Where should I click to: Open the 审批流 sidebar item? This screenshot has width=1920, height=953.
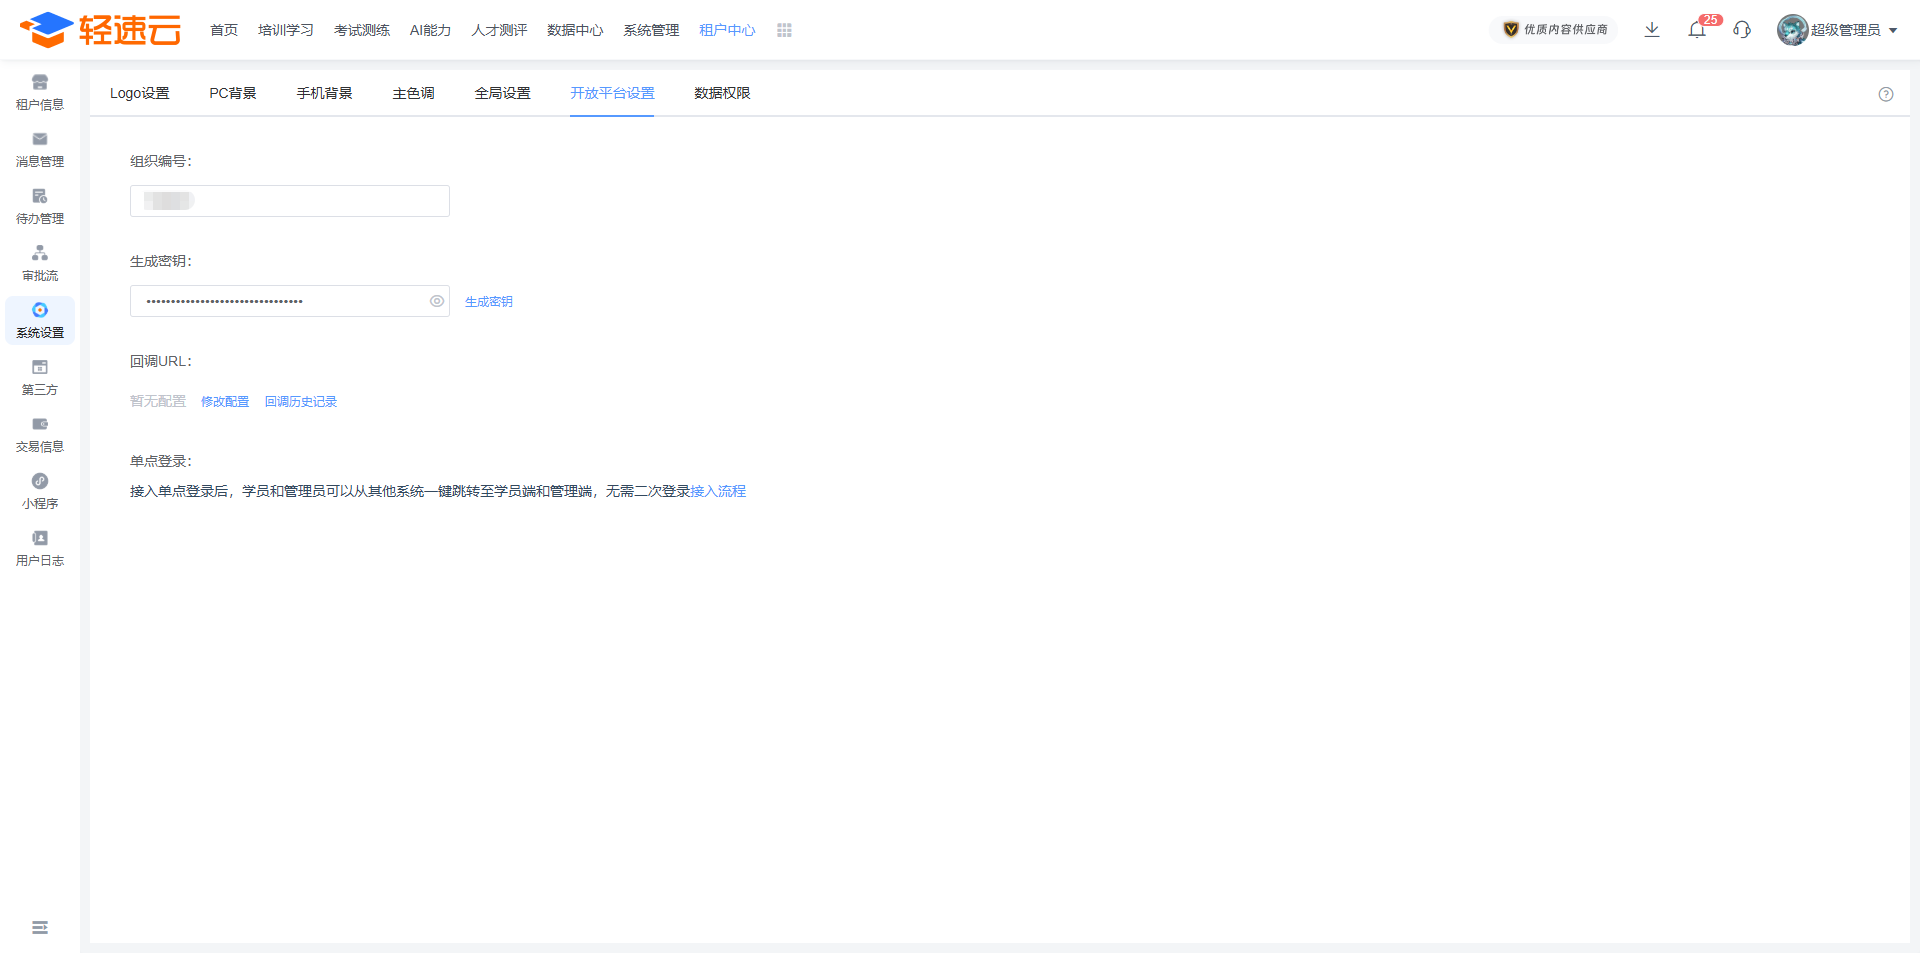[x=40, y=263]
